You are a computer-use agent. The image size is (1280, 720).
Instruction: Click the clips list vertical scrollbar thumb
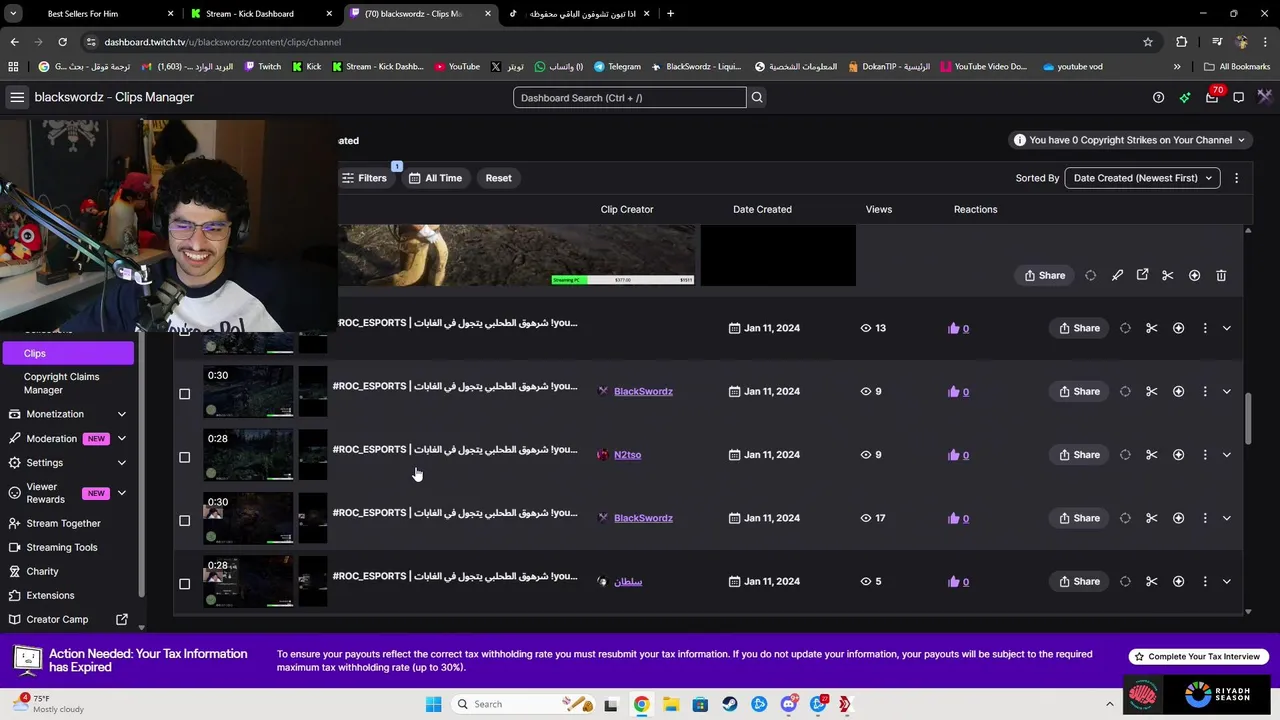(x=1247, y=419)
